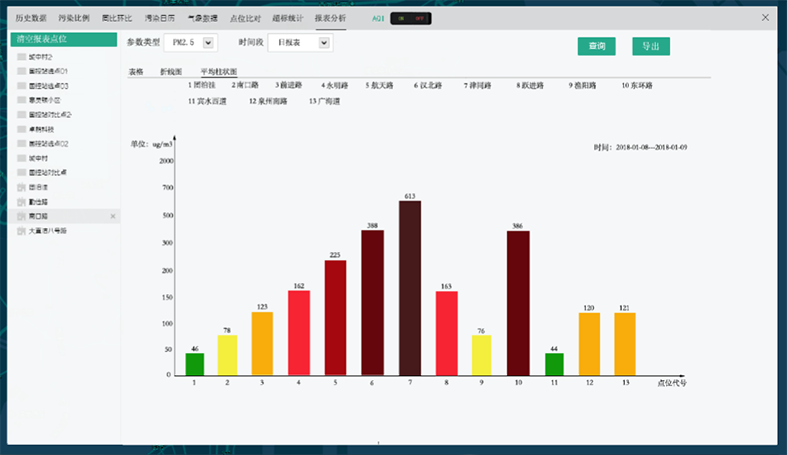Open the 污染日历 tab
787x455 pixels.
click(x=160, y=18)
